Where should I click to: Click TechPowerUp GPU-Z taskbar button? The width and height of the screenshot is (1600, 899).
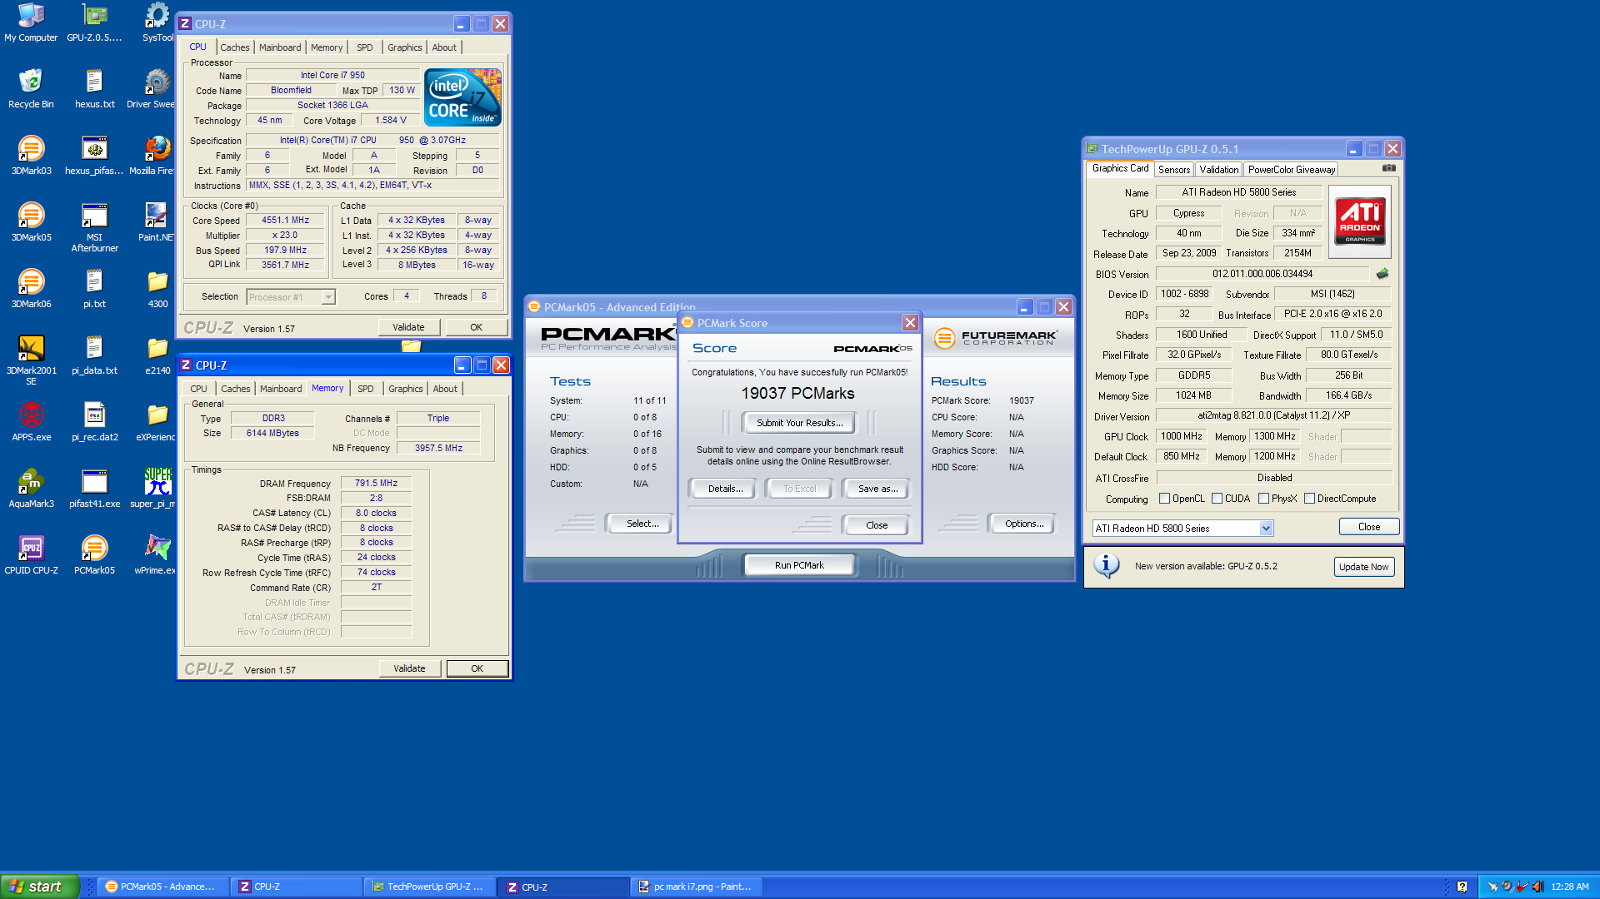(x=429, y=886)
